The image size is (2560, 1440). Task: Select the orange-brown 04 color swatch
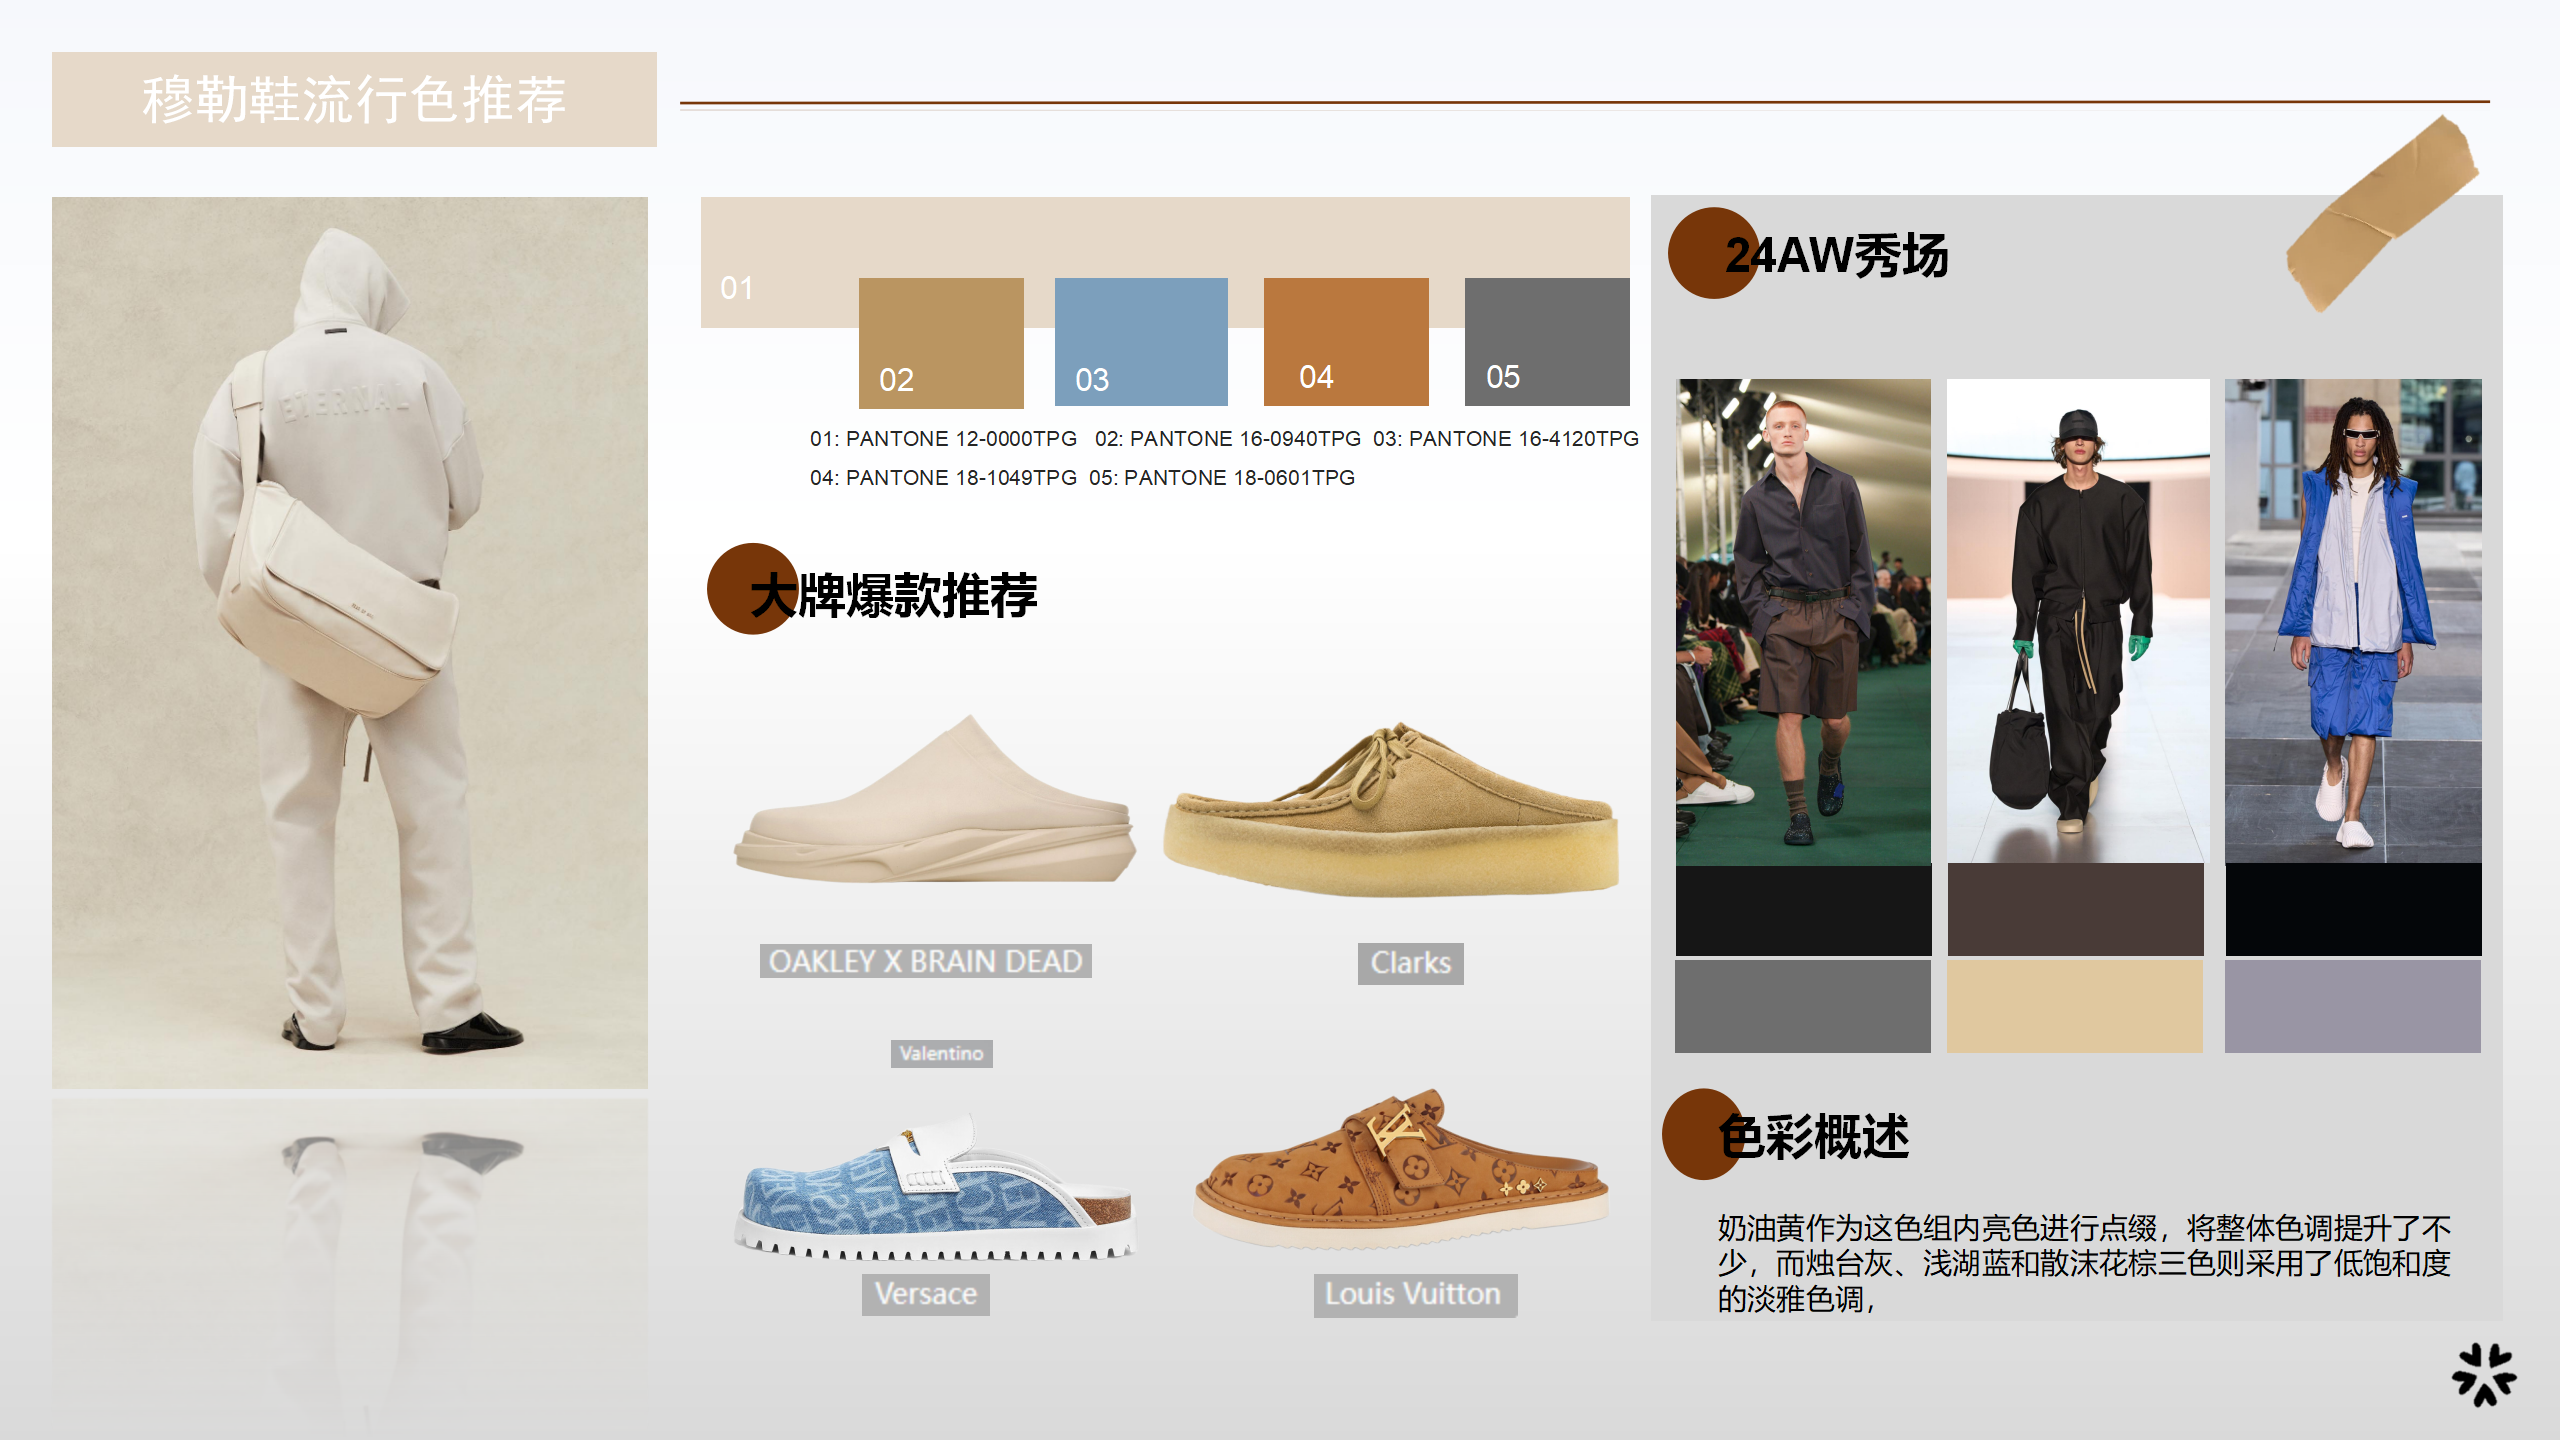click(1346, 342)
